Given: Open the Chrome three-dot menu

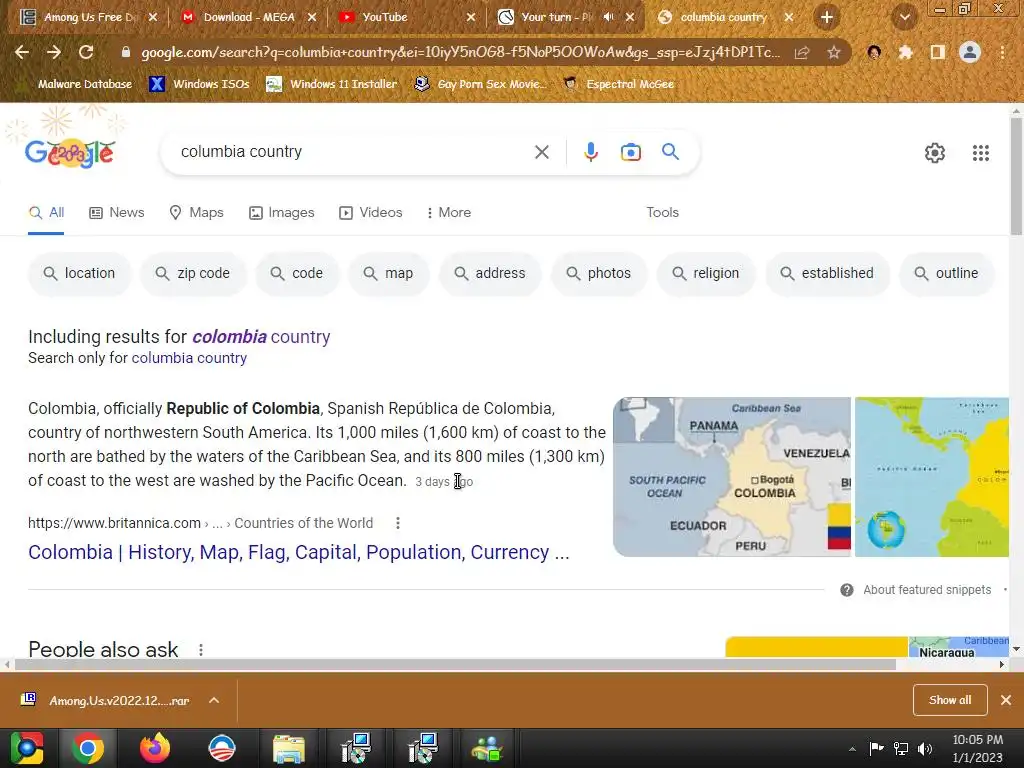Looking at the screenshot, I should point(1002,52).
